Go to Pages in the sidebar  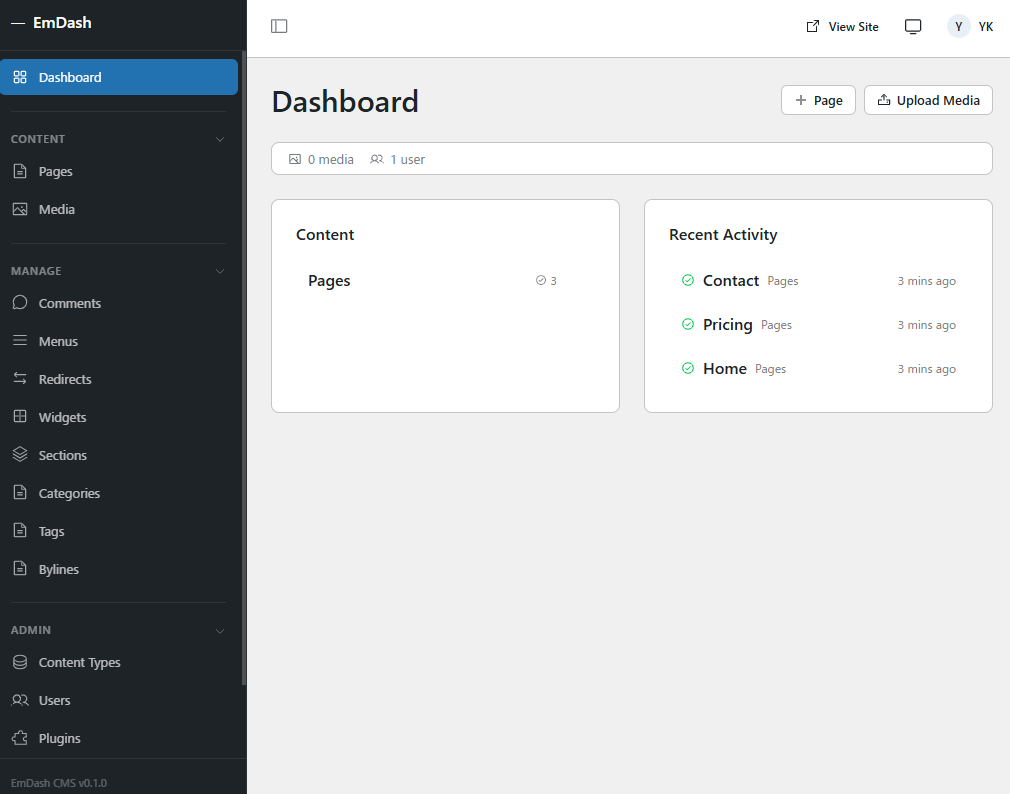[x=55, y=171]
